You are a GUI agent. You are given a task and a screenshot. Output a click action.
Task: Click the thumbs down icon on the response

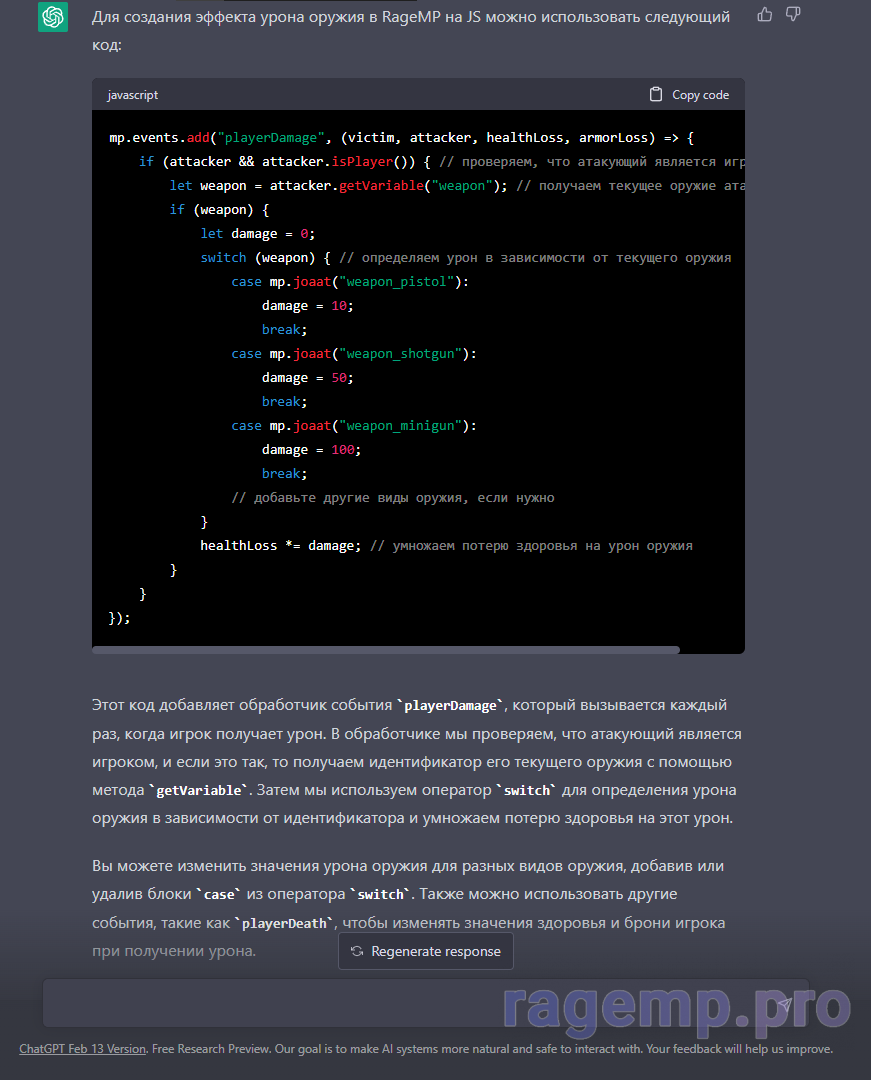click(793, 14)
